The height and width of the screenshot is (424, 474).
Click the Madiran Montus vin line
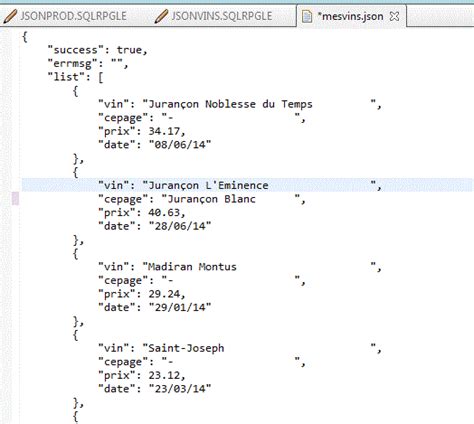(240, 267)
